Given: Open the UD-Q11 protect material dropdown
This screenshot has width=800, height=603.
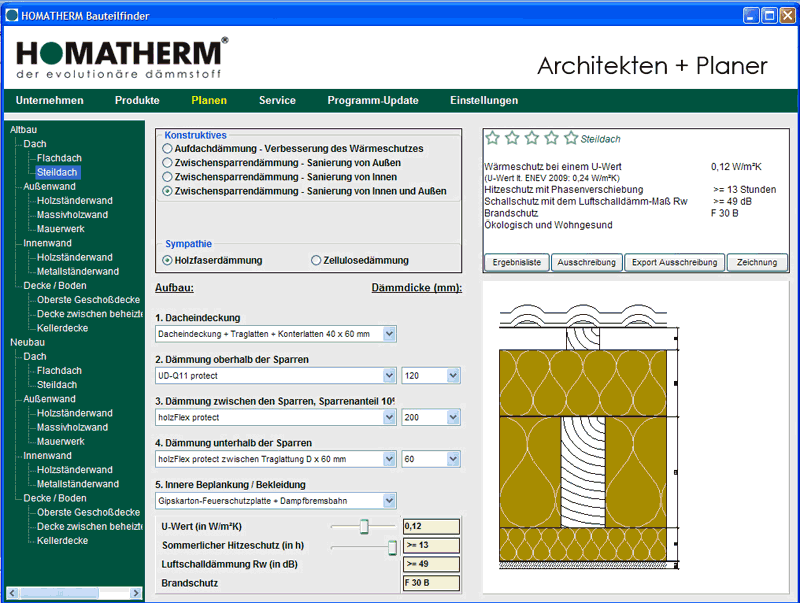Looking at the screenshot, I should point(389,376).
